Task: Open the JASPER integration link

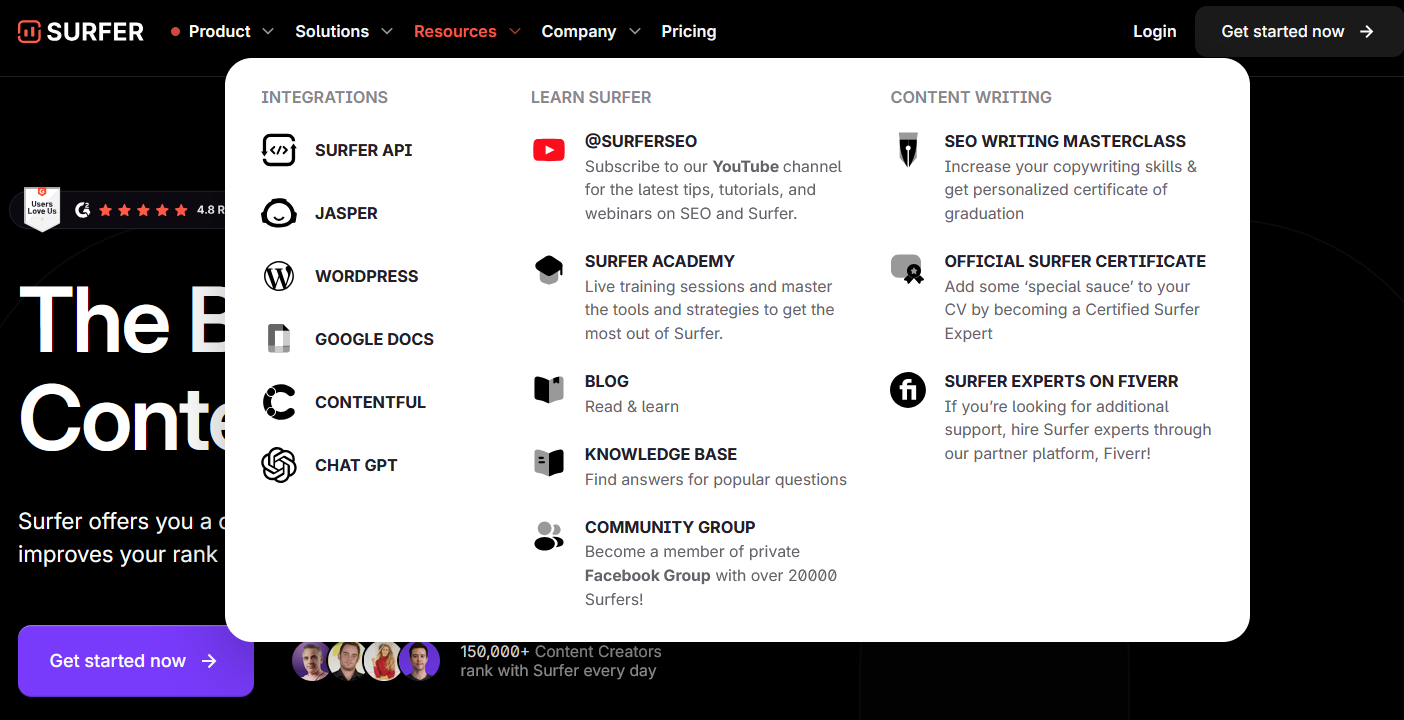Action: (346, 213)
